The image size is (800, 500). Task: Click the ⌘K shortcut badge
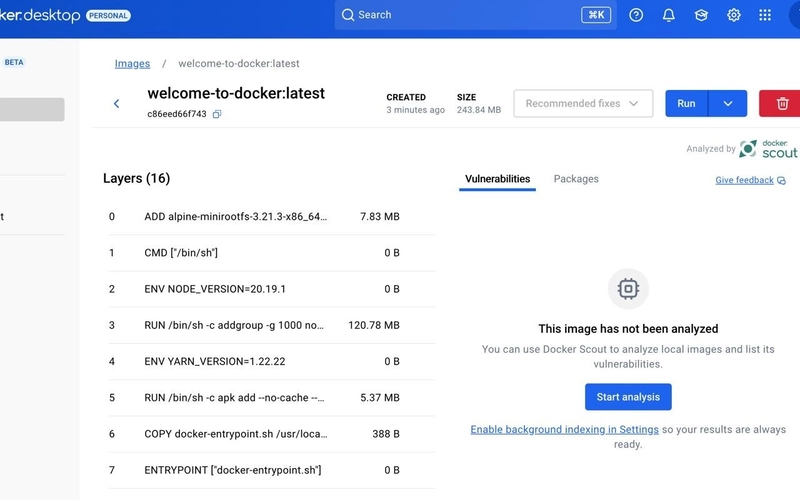coord(596,15)
